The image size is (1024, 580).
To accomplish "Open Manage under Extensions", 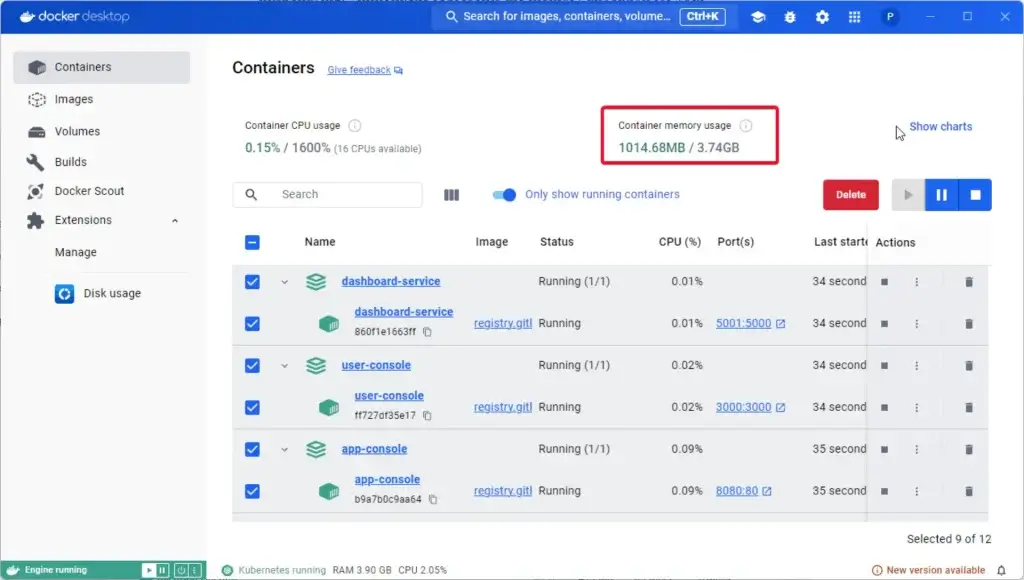I will pyautogui.click(x=76, y=252).
